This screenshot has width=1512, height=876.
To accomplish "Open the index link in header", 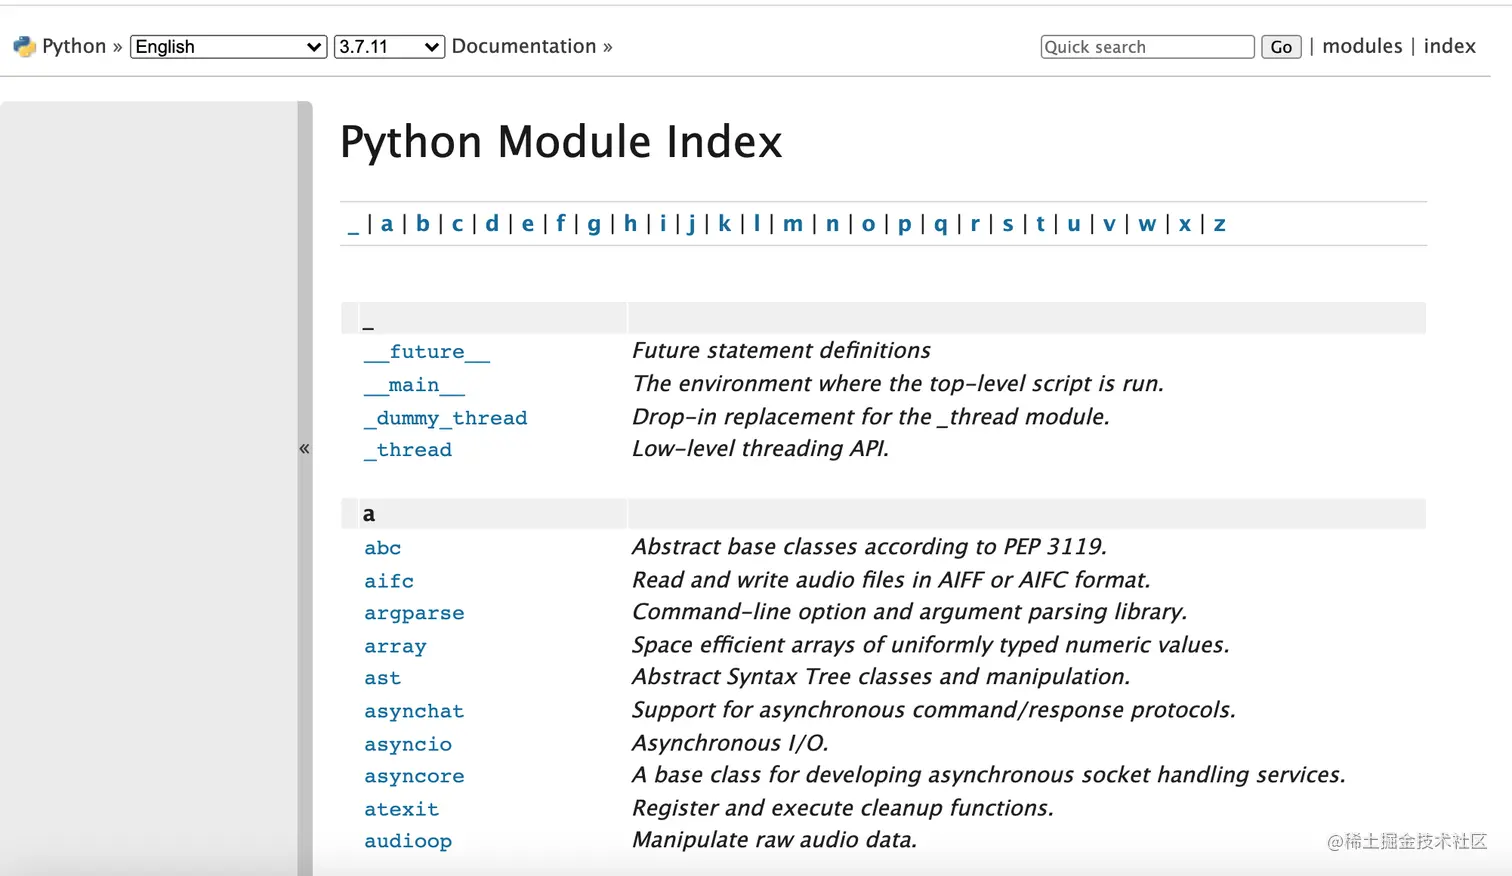I will coord(1449,46).
